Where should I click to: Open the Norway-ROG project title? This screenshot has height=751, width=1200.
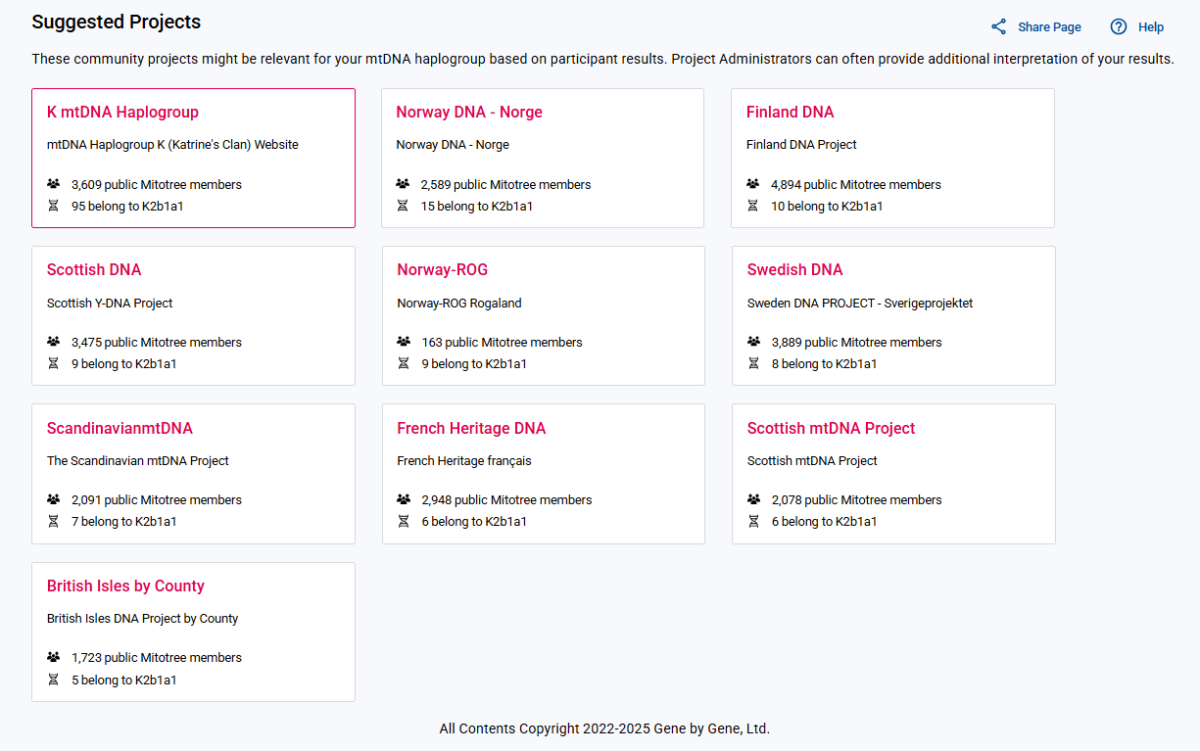[x=442, y=270]
